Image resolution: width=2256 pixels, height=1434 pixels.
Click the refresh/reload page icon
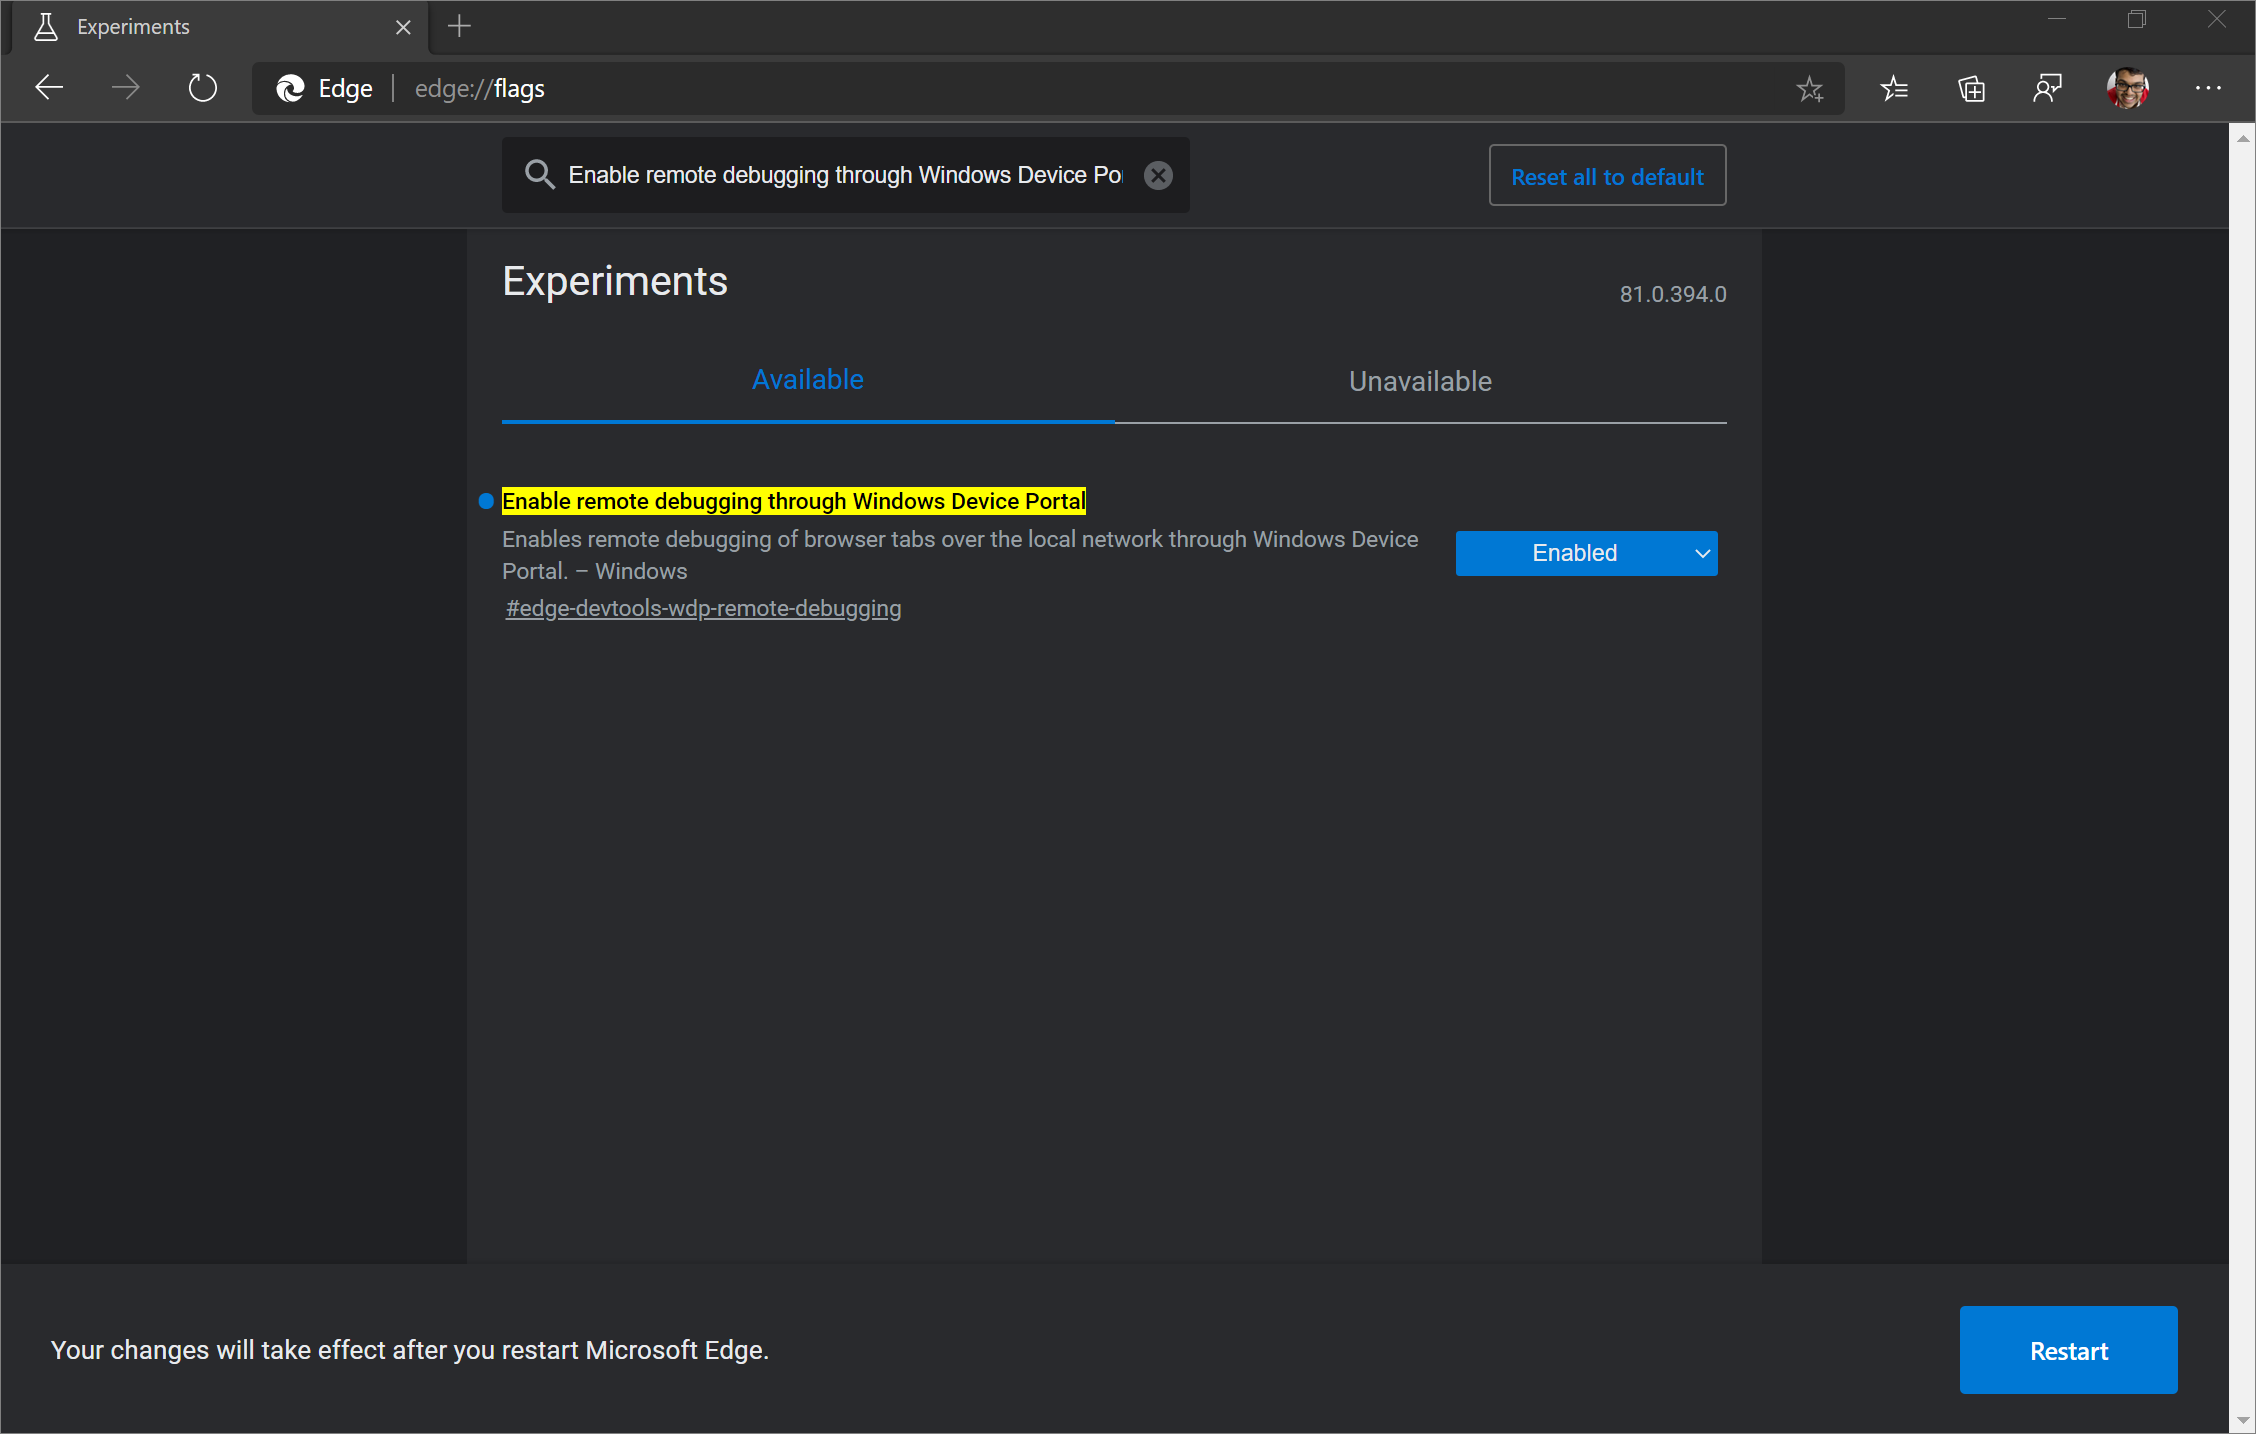pos(201,89)
